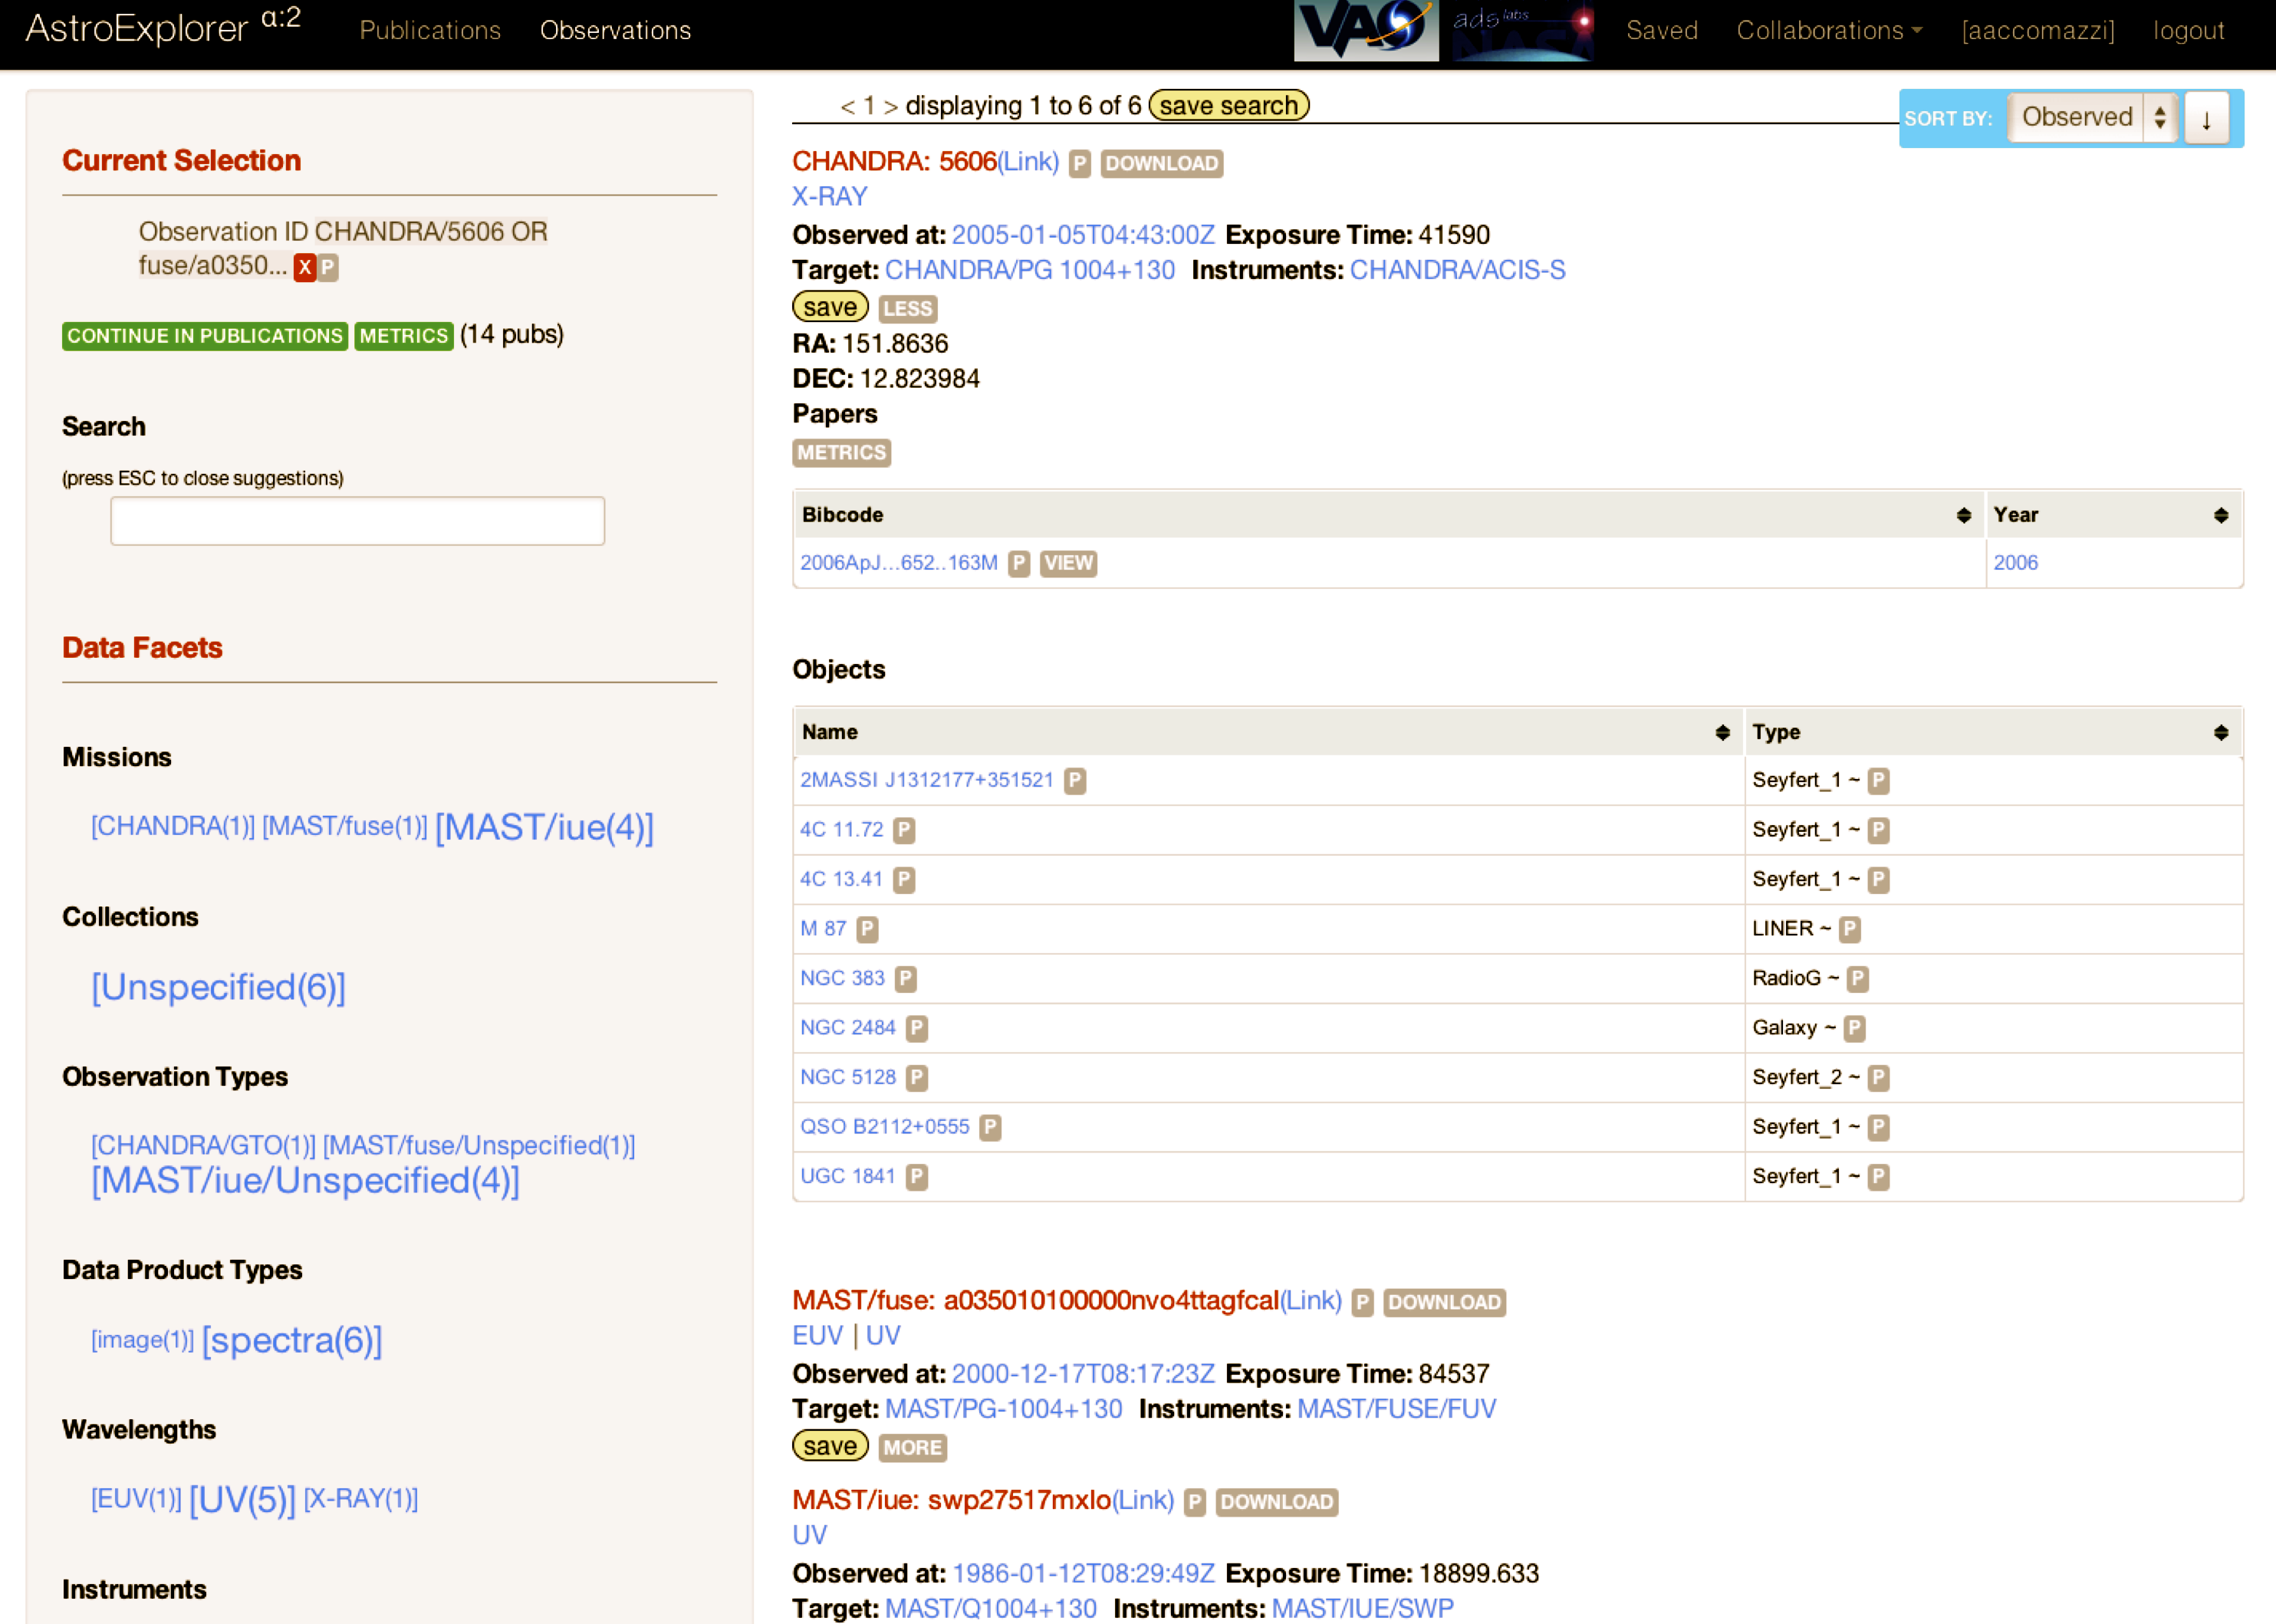Click P icon beside NGC 5128
This screenshot has height=1624, width=2276.
tap(916, 1077)
